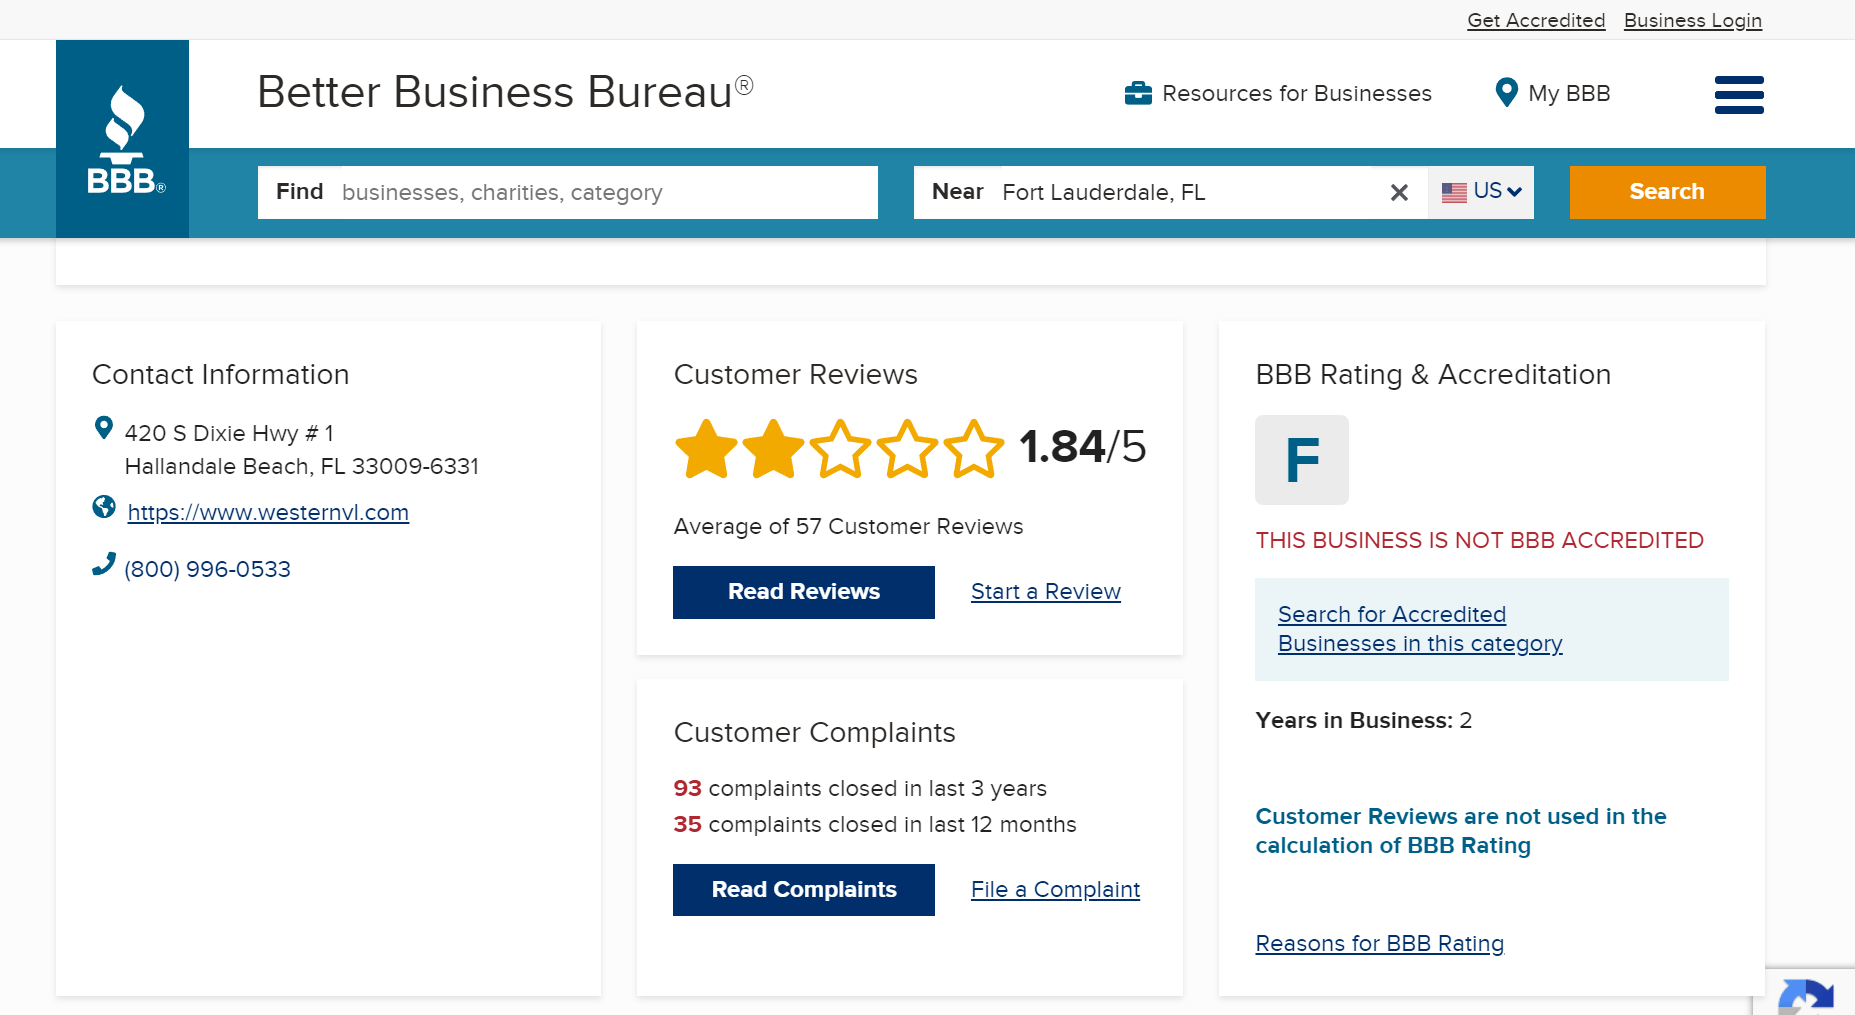This screenshot has width=1855, height=1015.
Task: Open Get Accredited link
Action: [x=1536, y=20]
